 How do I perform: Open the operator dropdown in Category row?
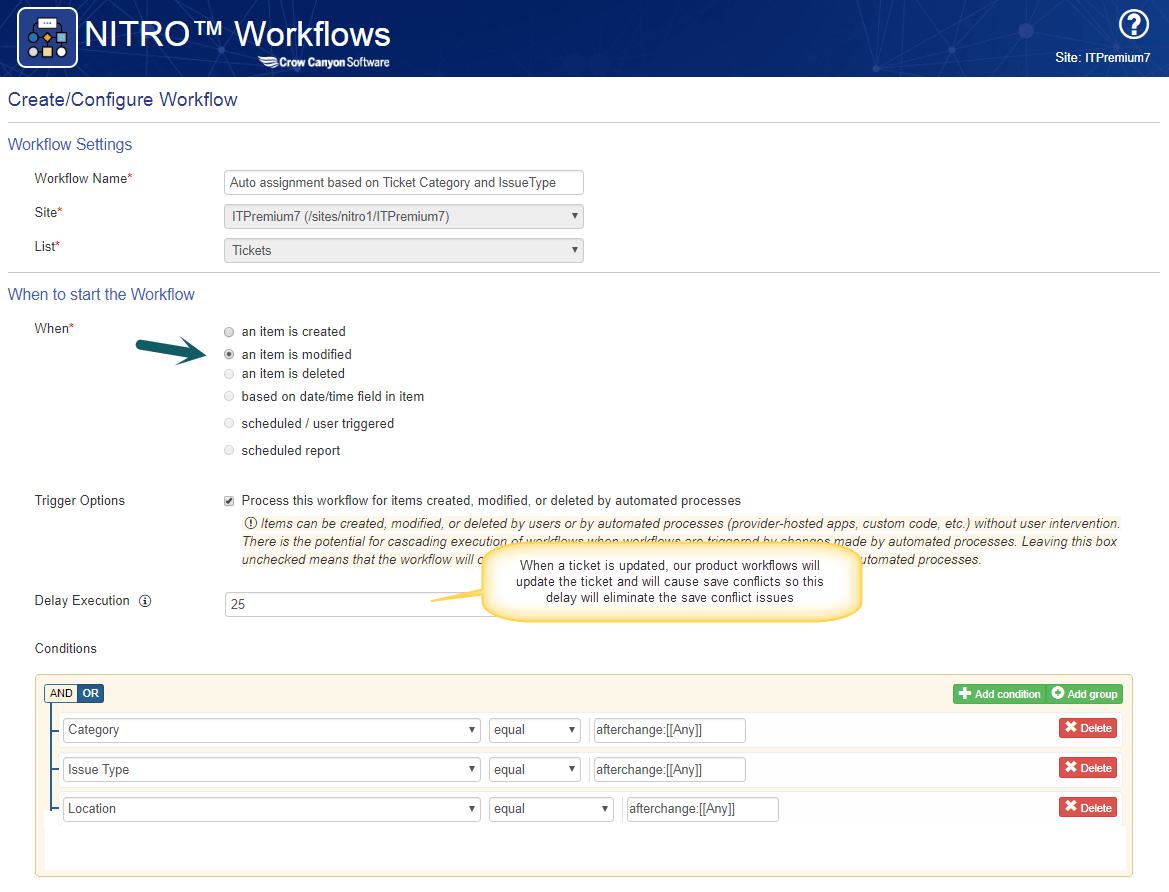[535, 730]
